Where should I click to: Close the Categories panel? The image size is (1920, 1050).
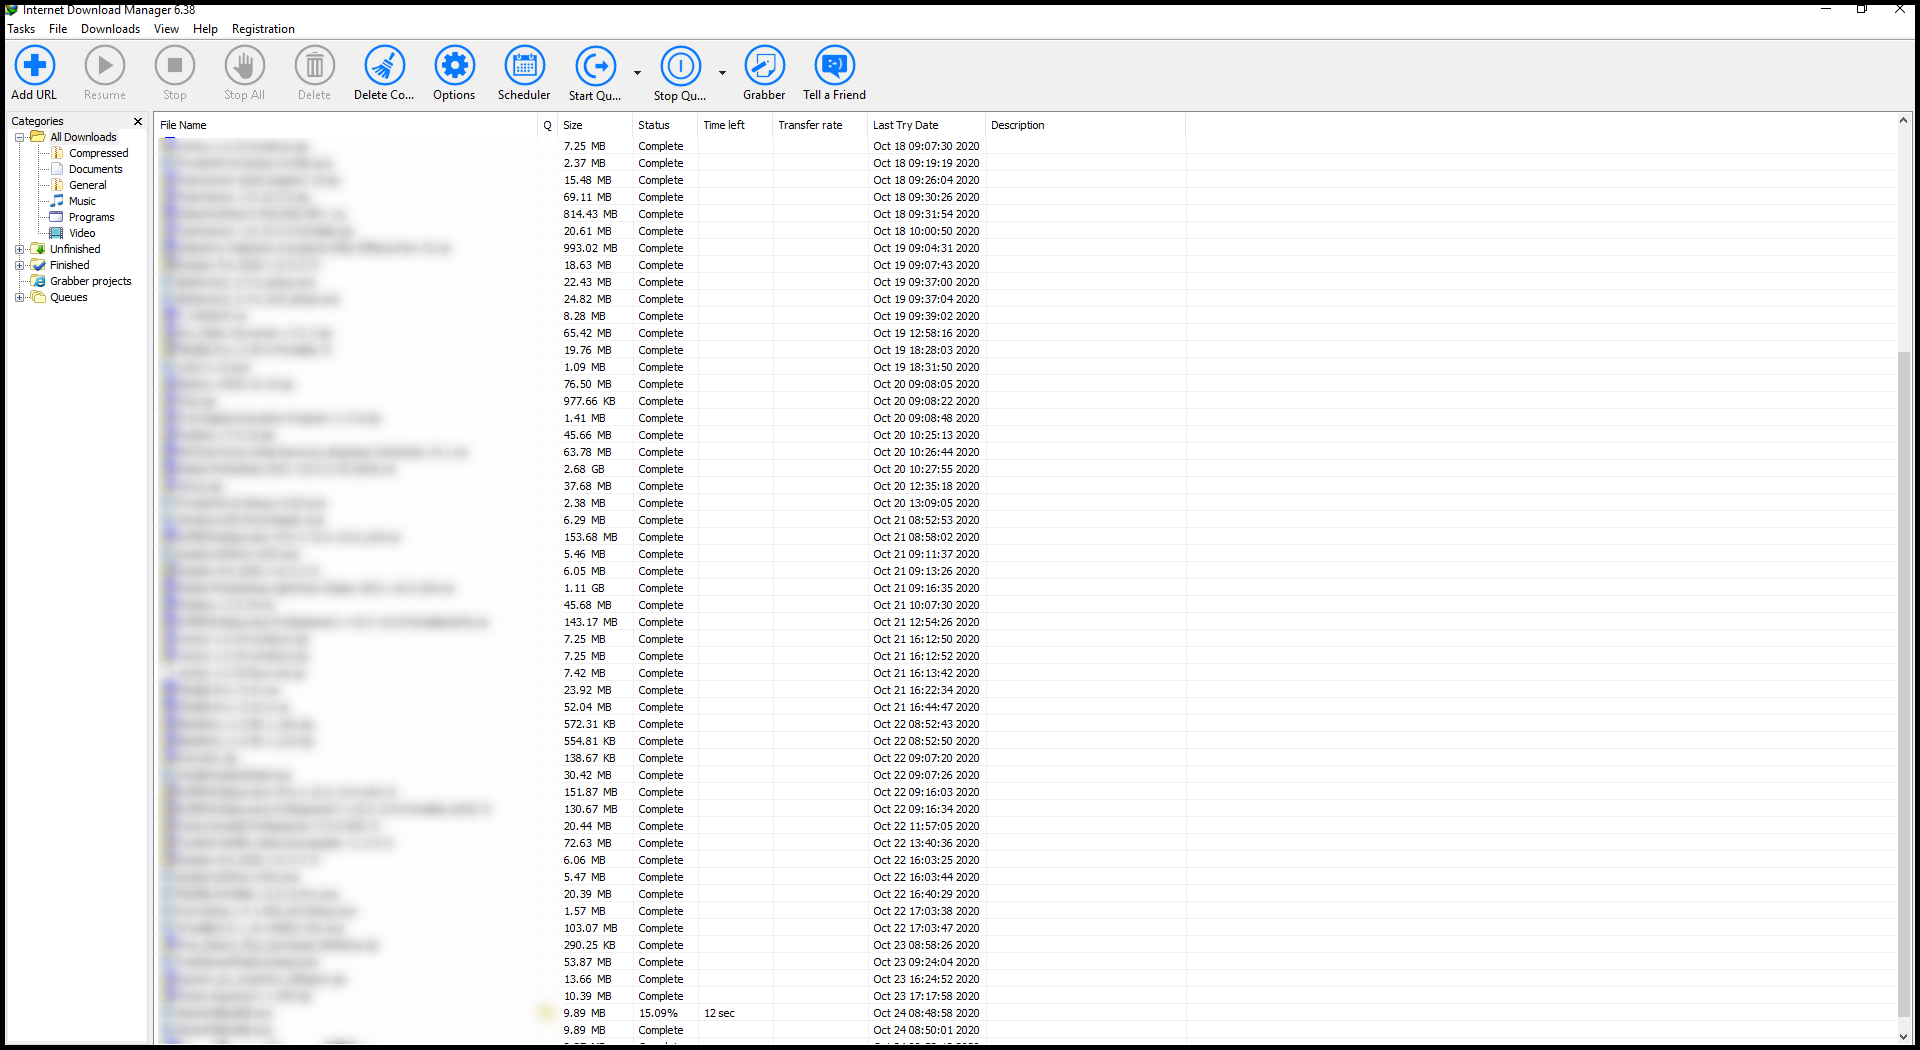coord(138,121)
